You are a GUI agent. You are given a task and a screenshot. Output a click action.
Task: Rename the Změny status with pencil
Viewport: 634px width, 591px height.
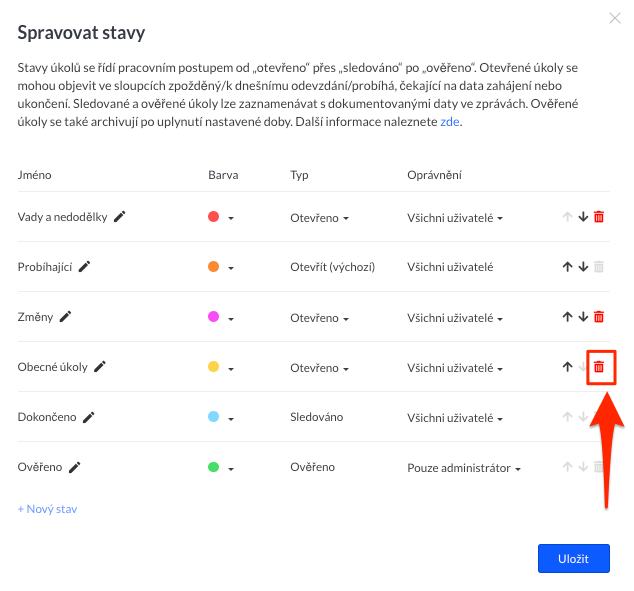pyautogui.click(x=66, y=317)
